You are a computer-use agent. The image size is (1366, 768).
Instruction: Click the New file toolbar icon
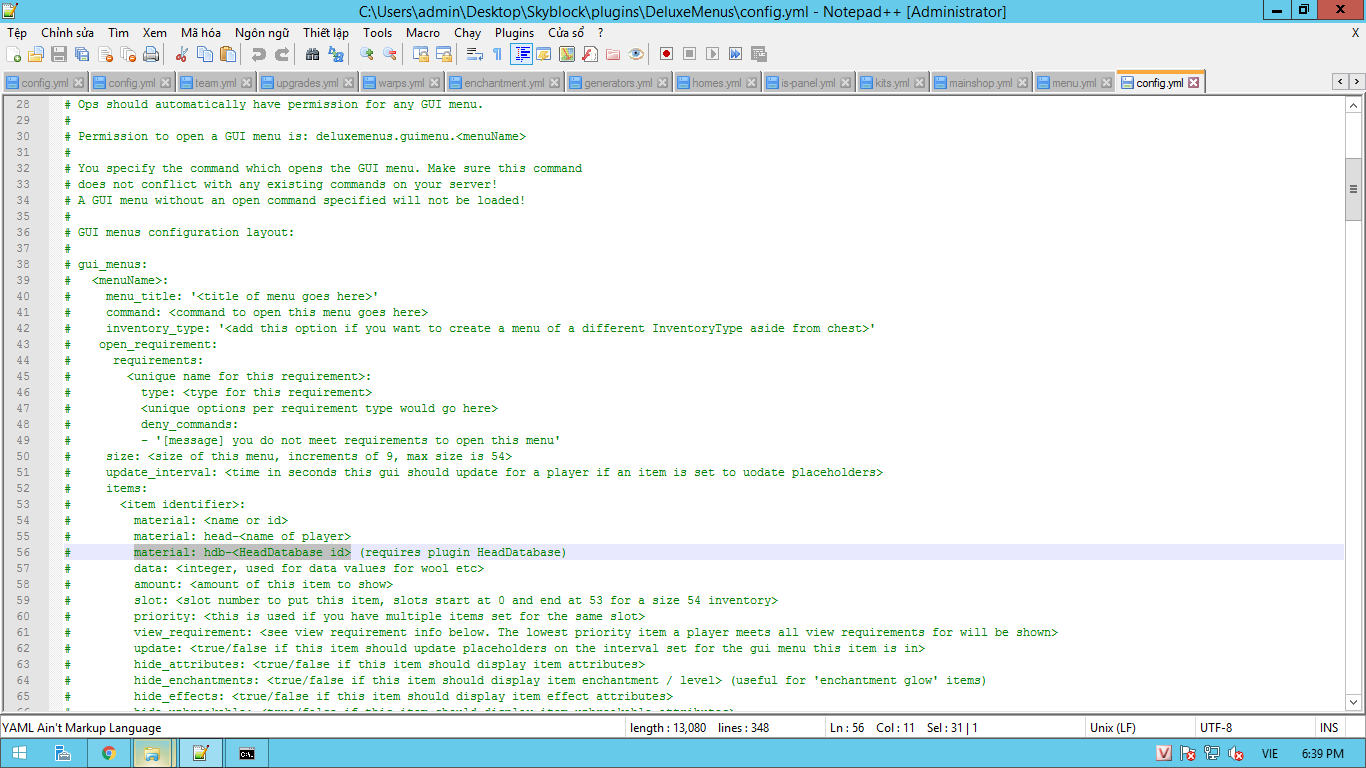coord(14,54)
